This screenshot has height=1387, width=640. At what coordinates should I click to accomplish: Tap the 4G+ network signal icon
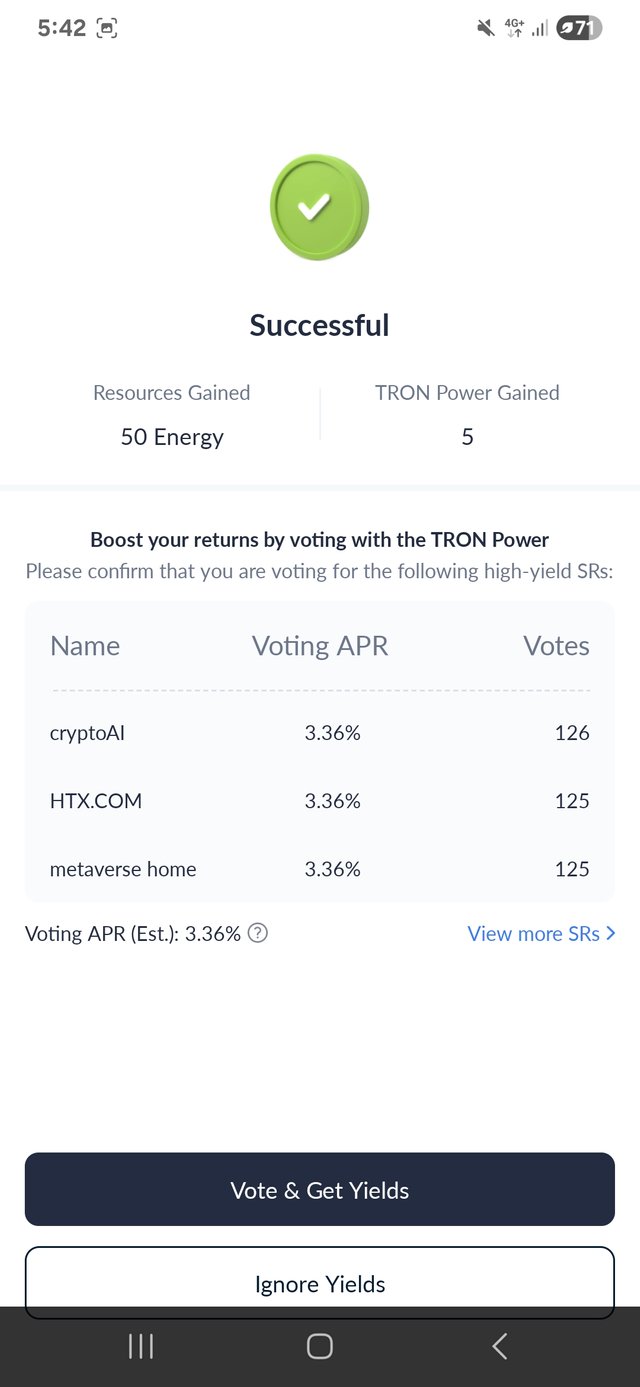(x=514, y=28)
